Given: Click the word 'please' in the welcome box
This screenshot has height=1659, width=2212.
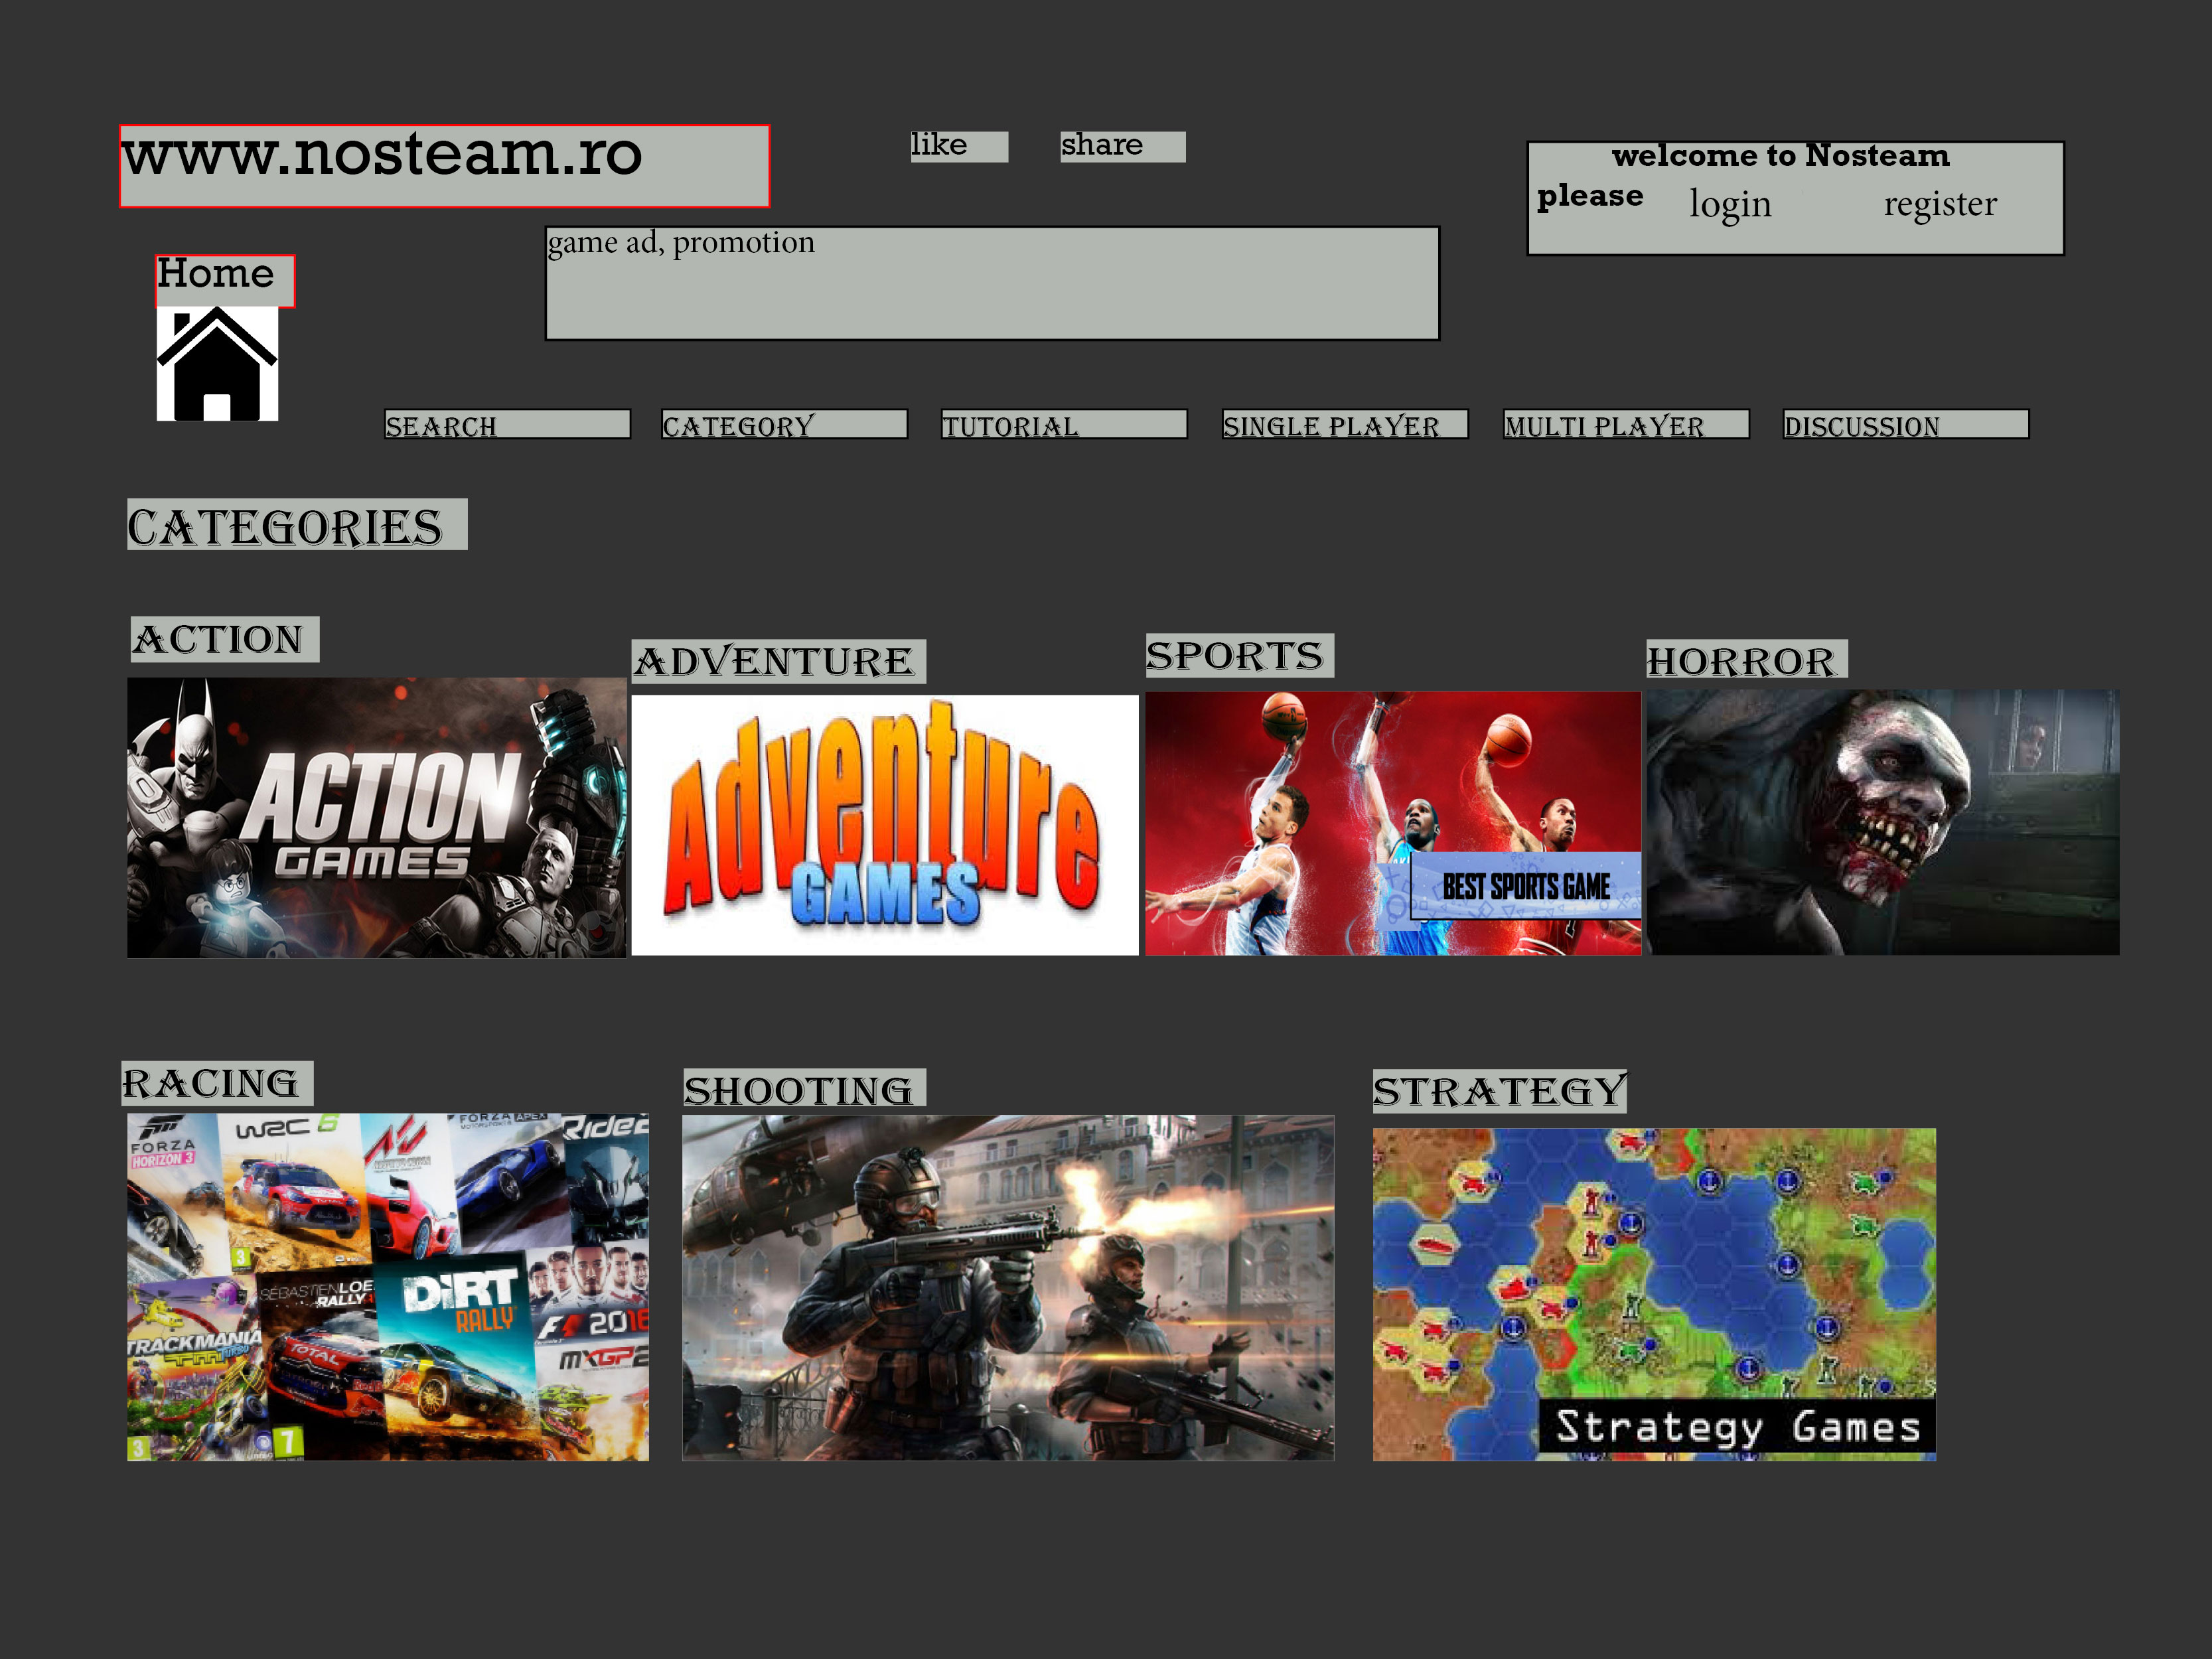Looking at the screenshot, I should coord(1590,196).
